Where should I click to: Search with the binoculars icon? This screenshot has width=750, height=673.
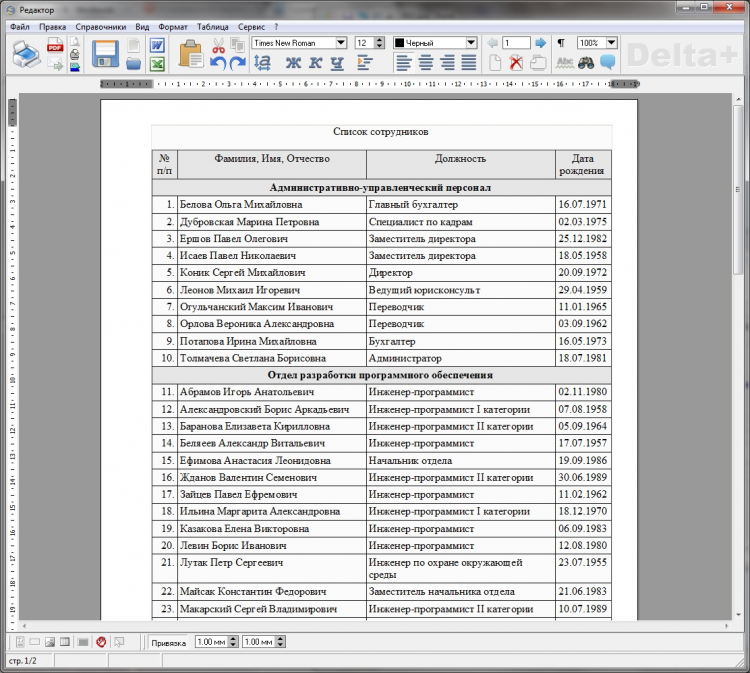(586, 63)
